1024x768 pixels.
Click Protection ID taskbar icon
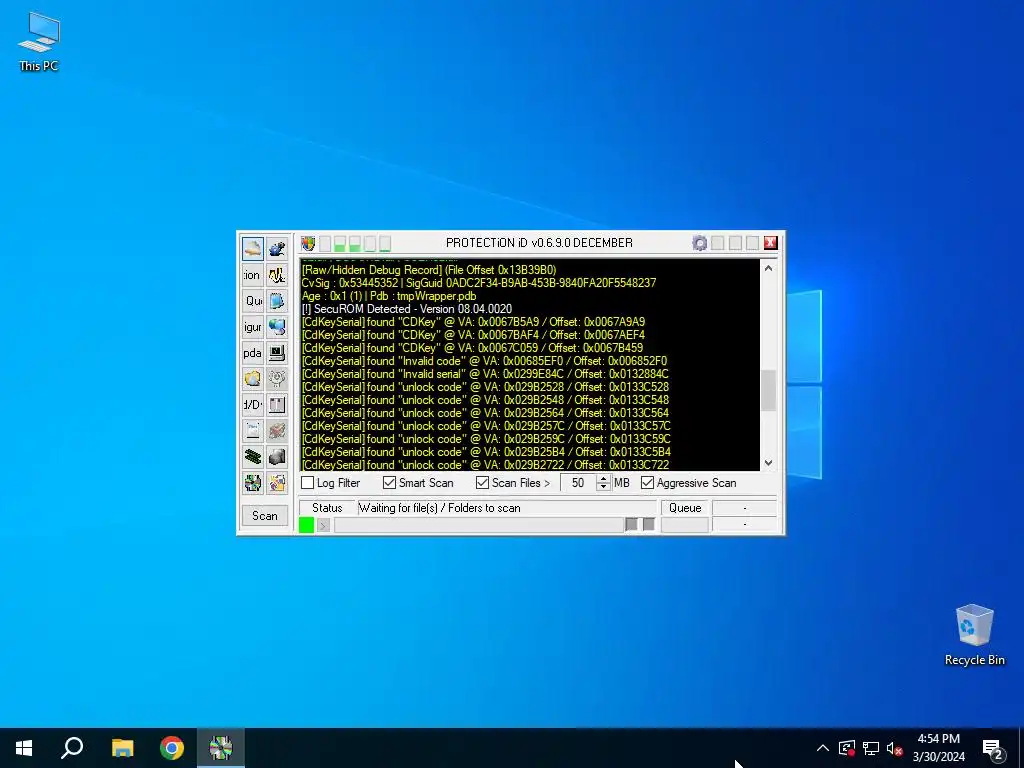point(221,748)
